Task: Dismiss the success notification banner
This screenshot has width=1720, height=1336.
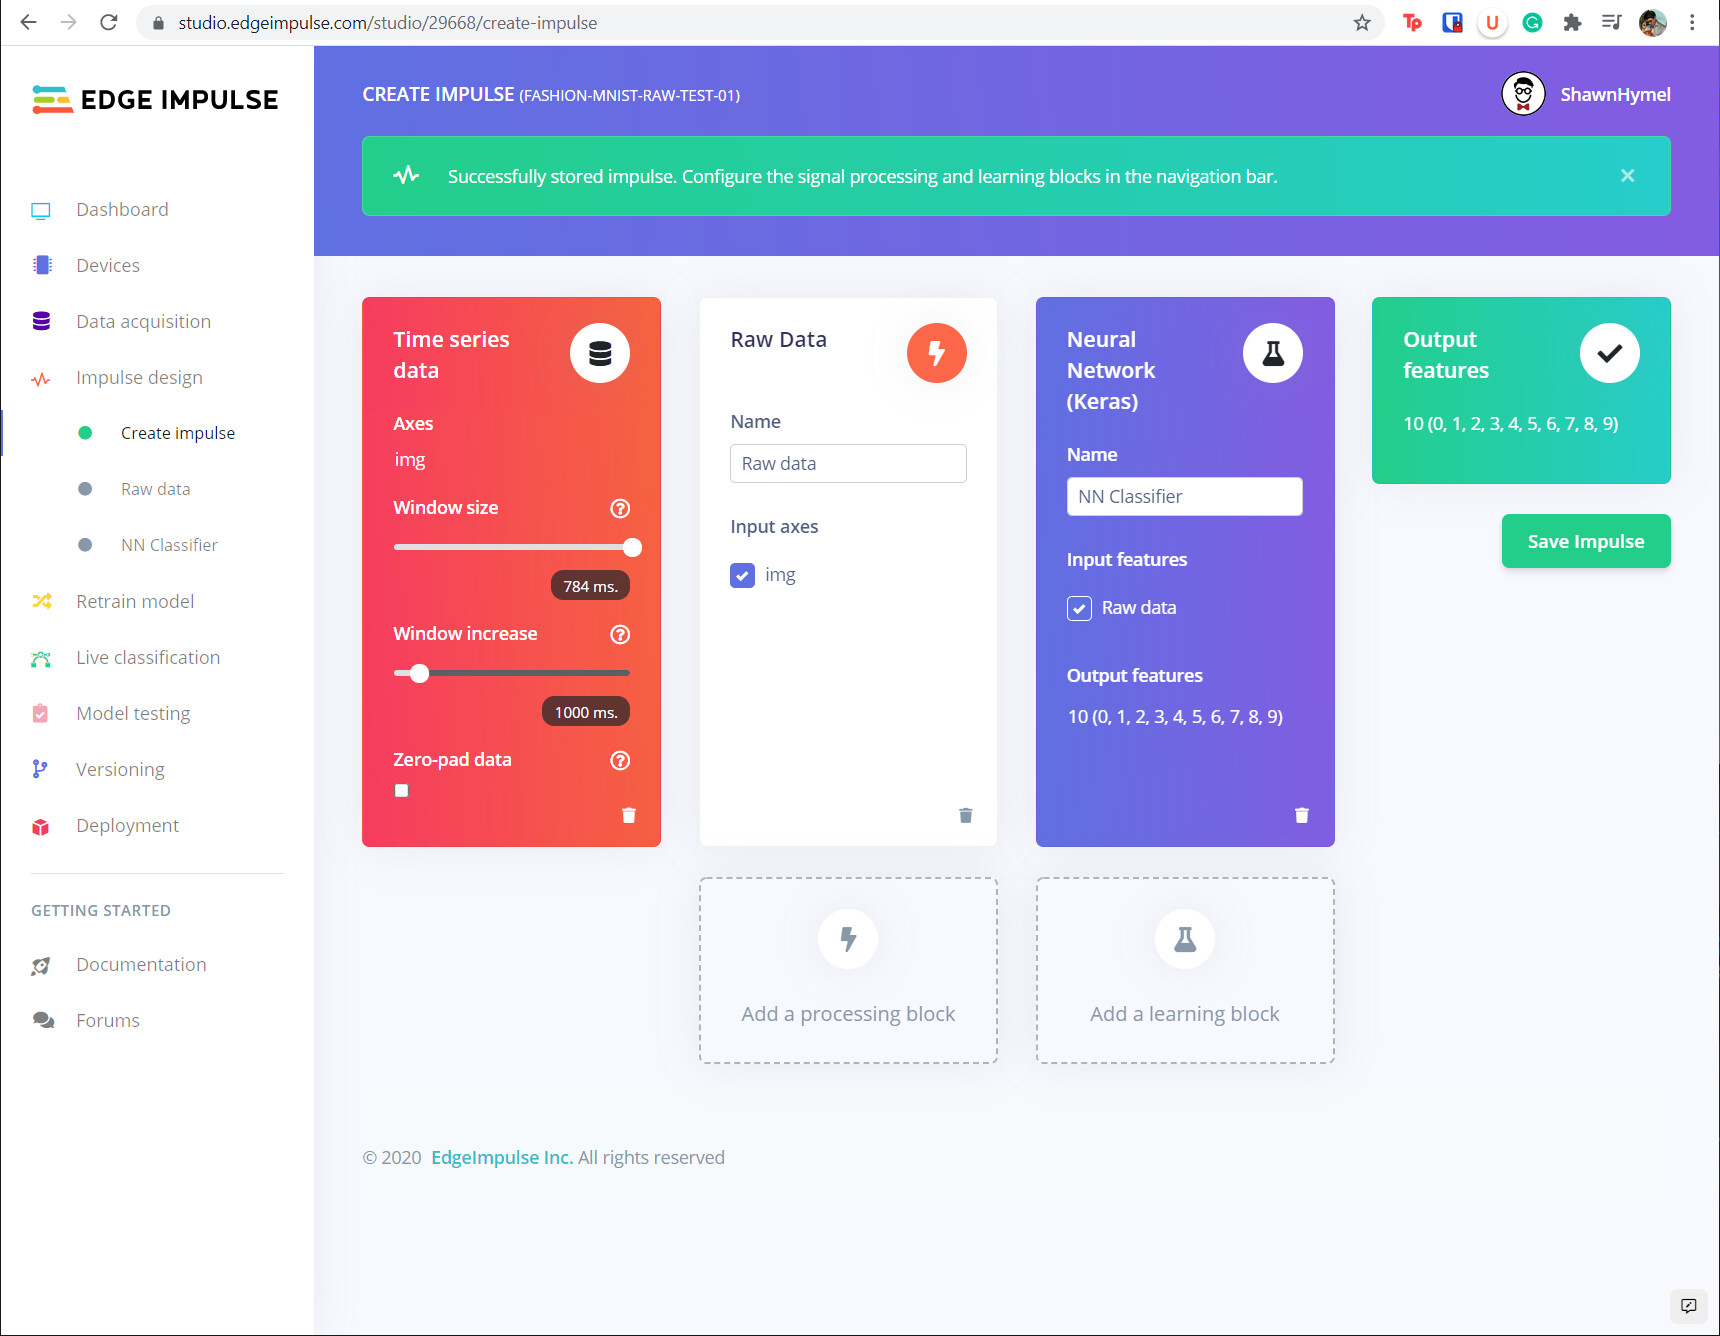Action: pyautogui.click(x=1627, y=176)
